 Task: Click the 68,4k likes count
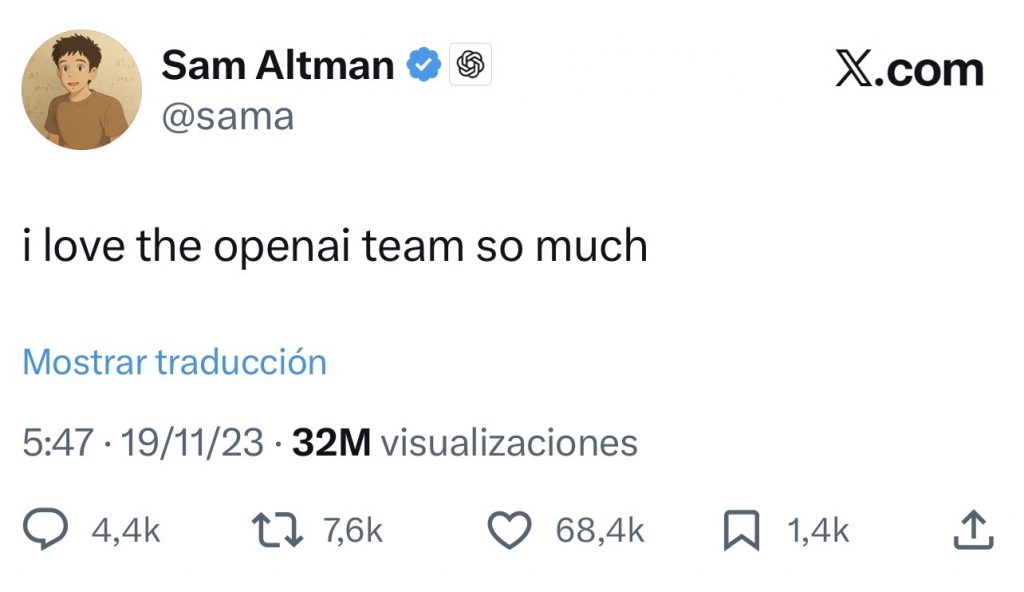(x=600, y=531)
